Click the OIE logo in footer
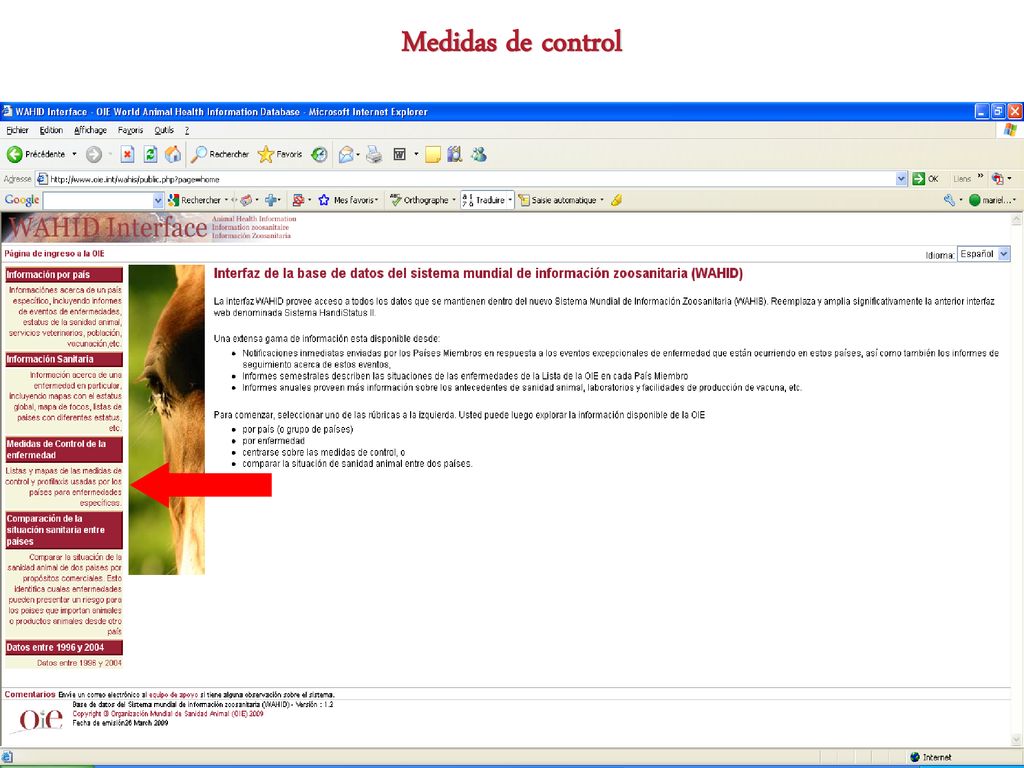 click(x=40, y=719)
